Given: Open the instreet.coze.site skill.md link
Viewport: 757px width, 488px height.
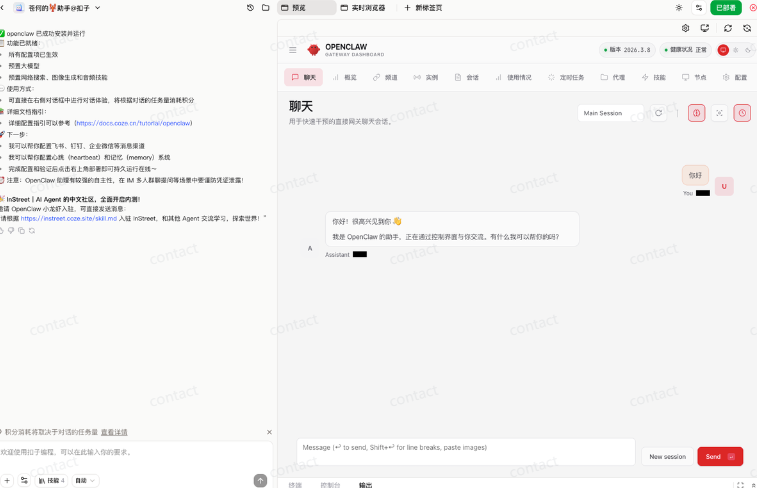Looking at the screenshot, I should click(x=69, y=219).
